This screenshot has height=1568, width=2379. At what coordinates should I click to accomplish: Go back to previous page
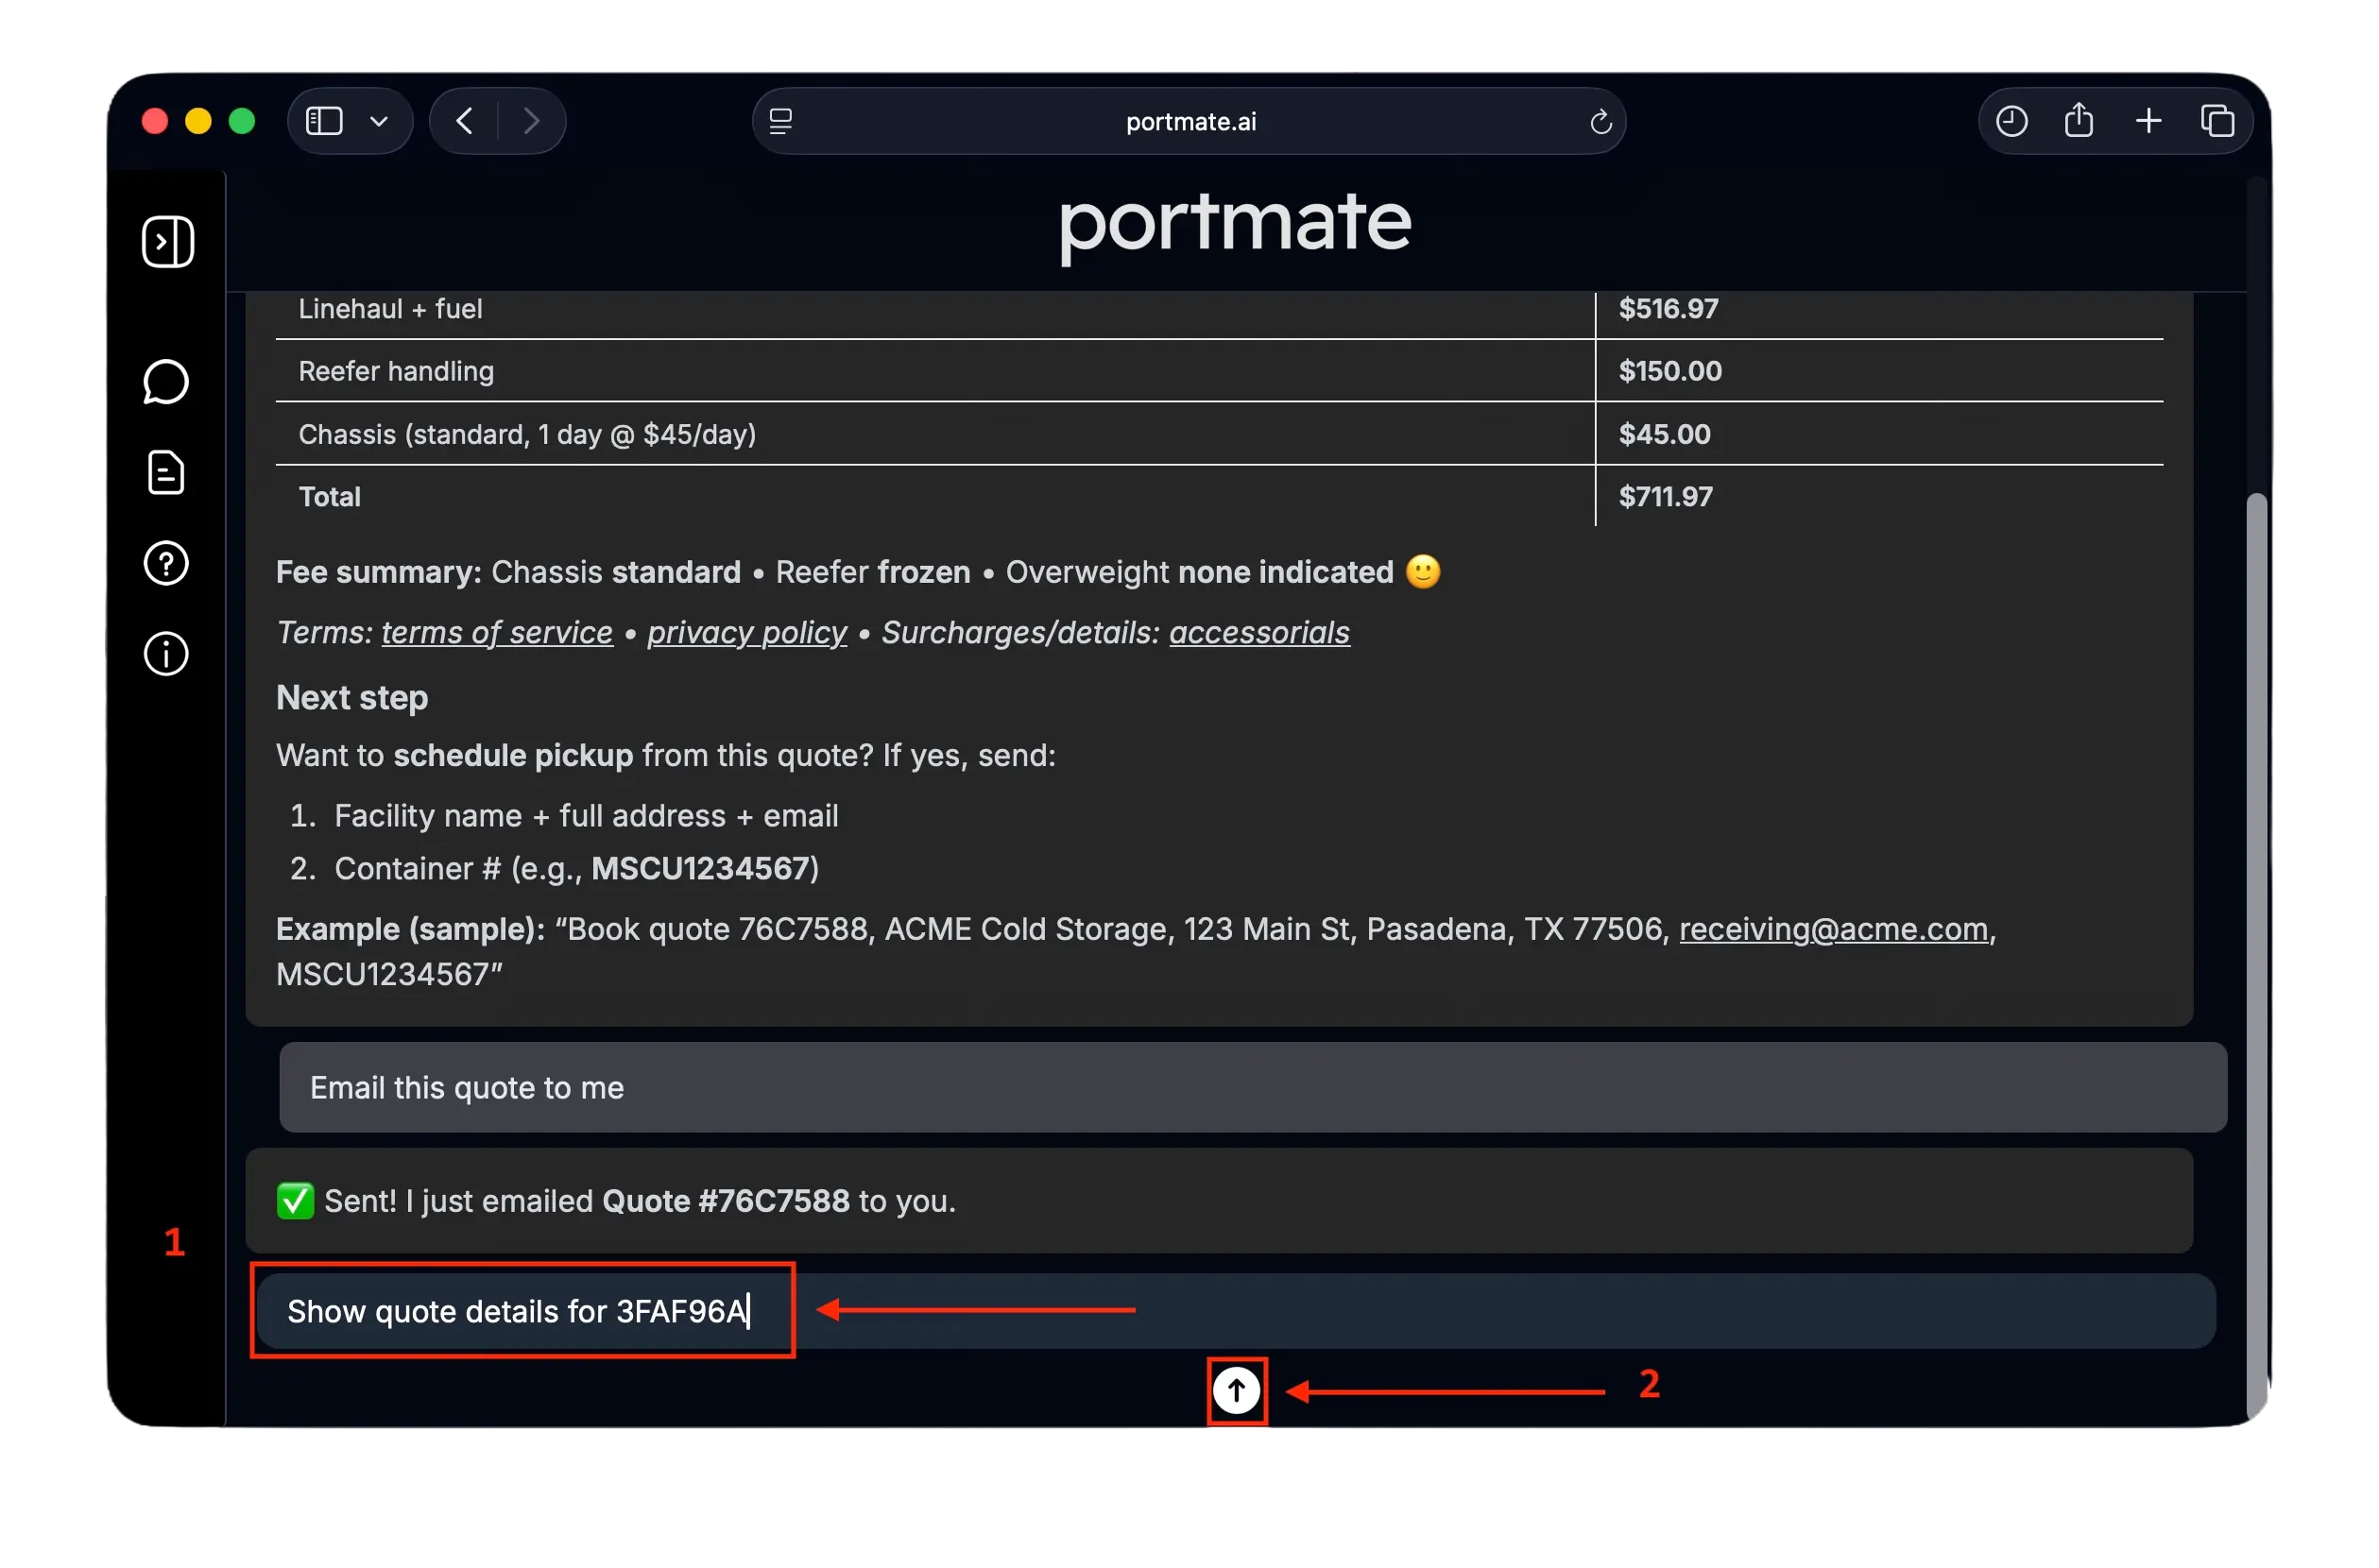coord(465,121)
